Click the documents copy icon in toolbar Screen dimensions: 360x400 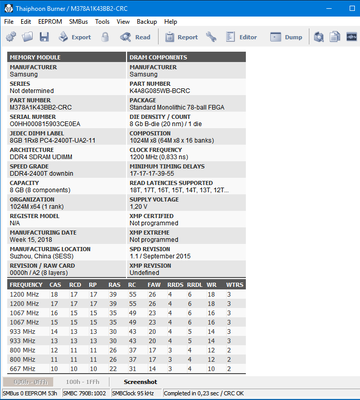pos(335,37)
